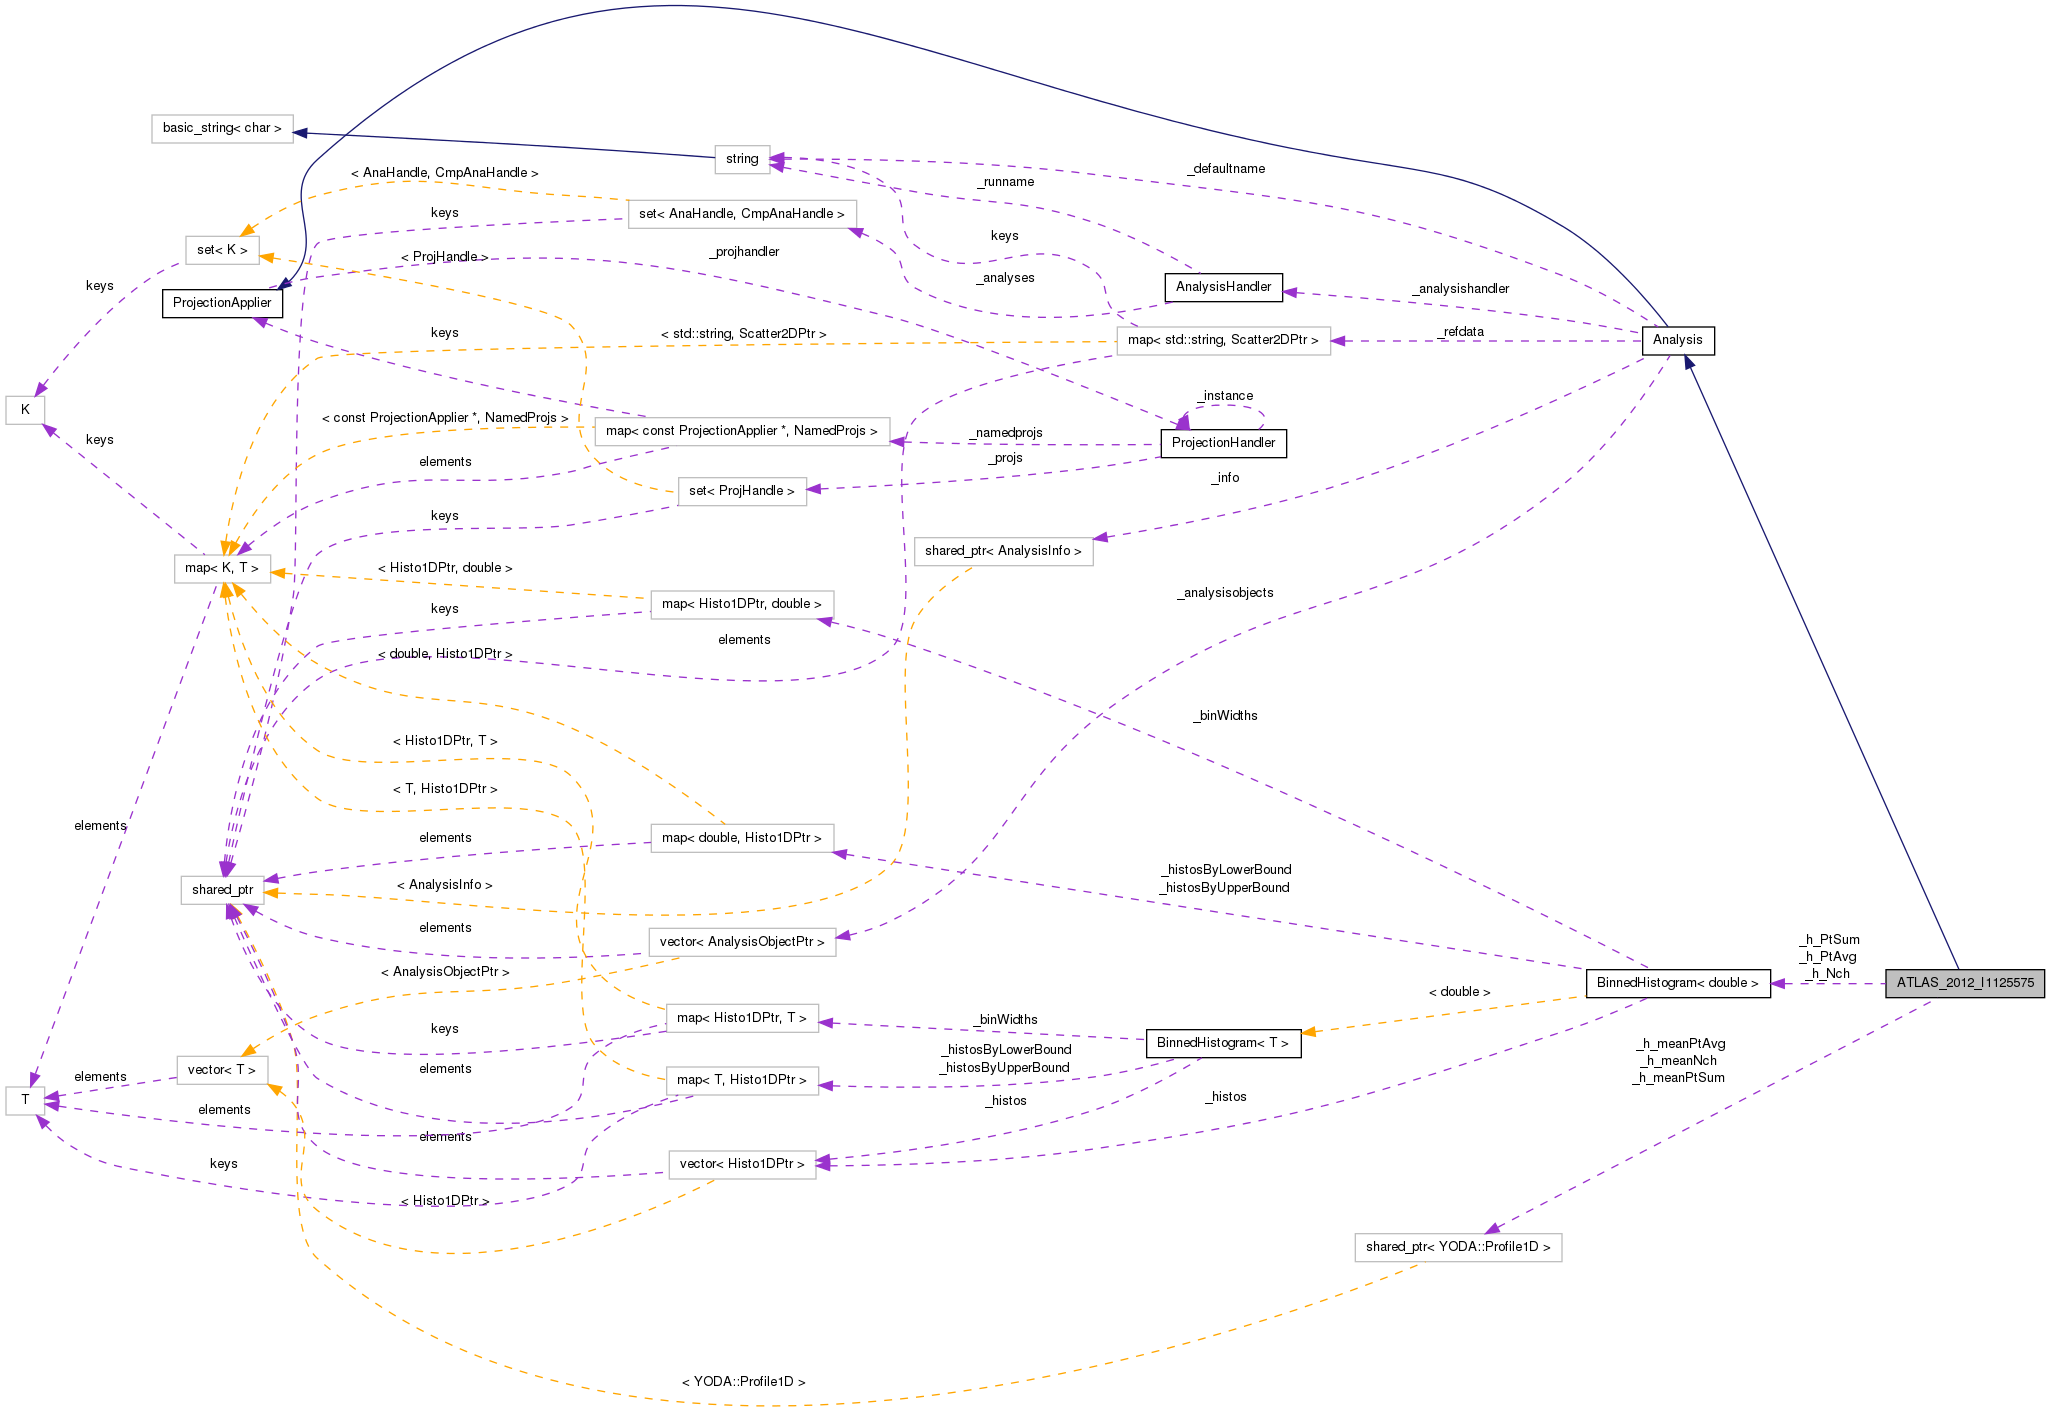Click the string class node

(742, 159)
